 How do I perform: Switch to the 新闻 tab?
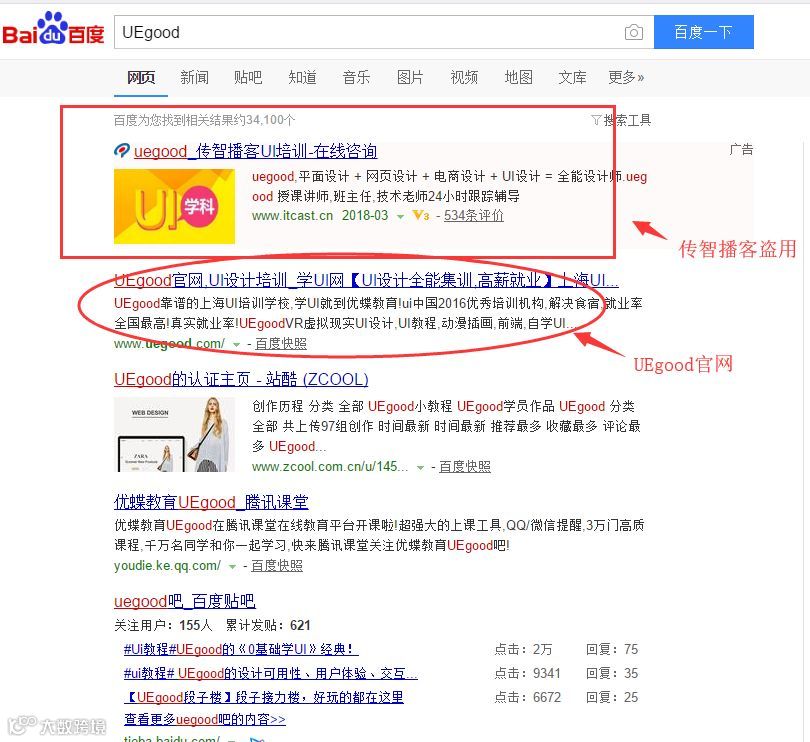click(x=194, y=78)
